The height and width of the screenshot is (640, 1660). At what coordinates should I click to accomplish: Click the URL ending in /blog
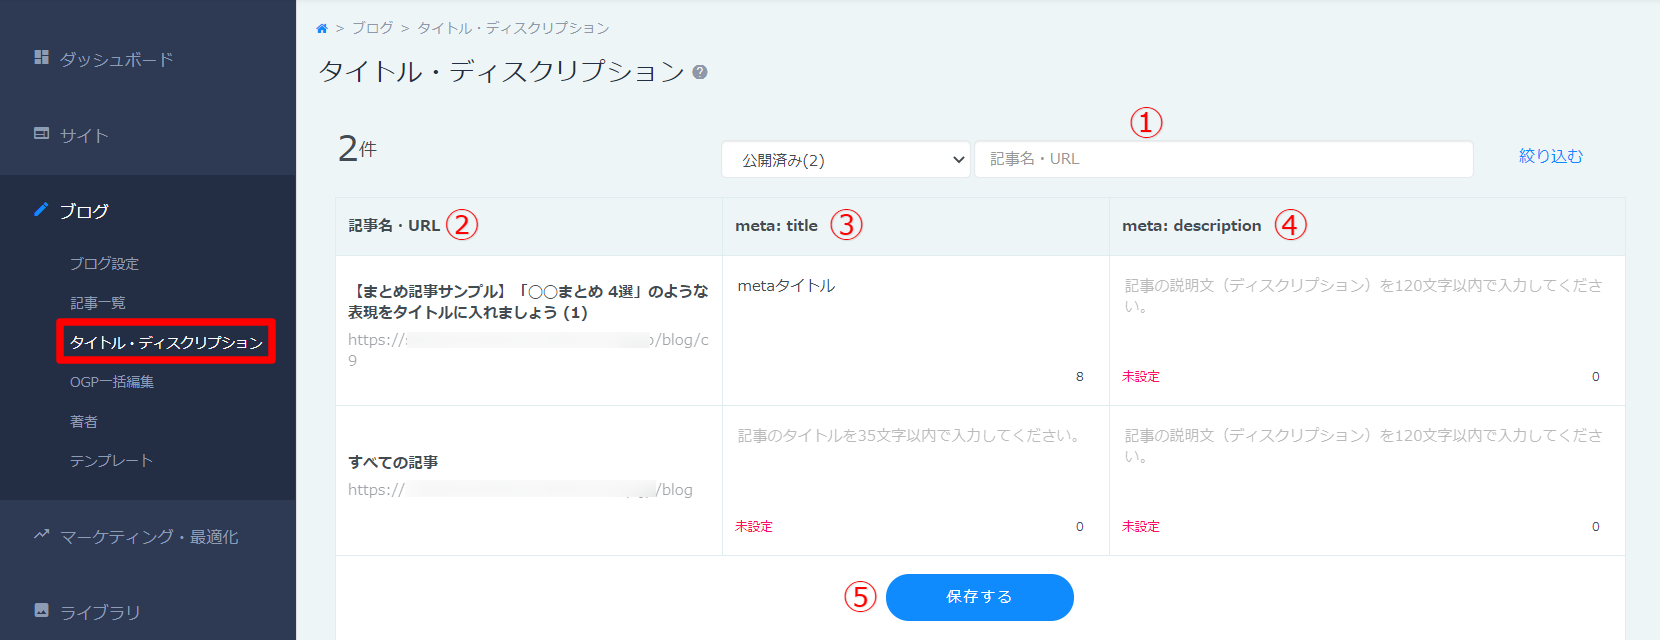520,490
